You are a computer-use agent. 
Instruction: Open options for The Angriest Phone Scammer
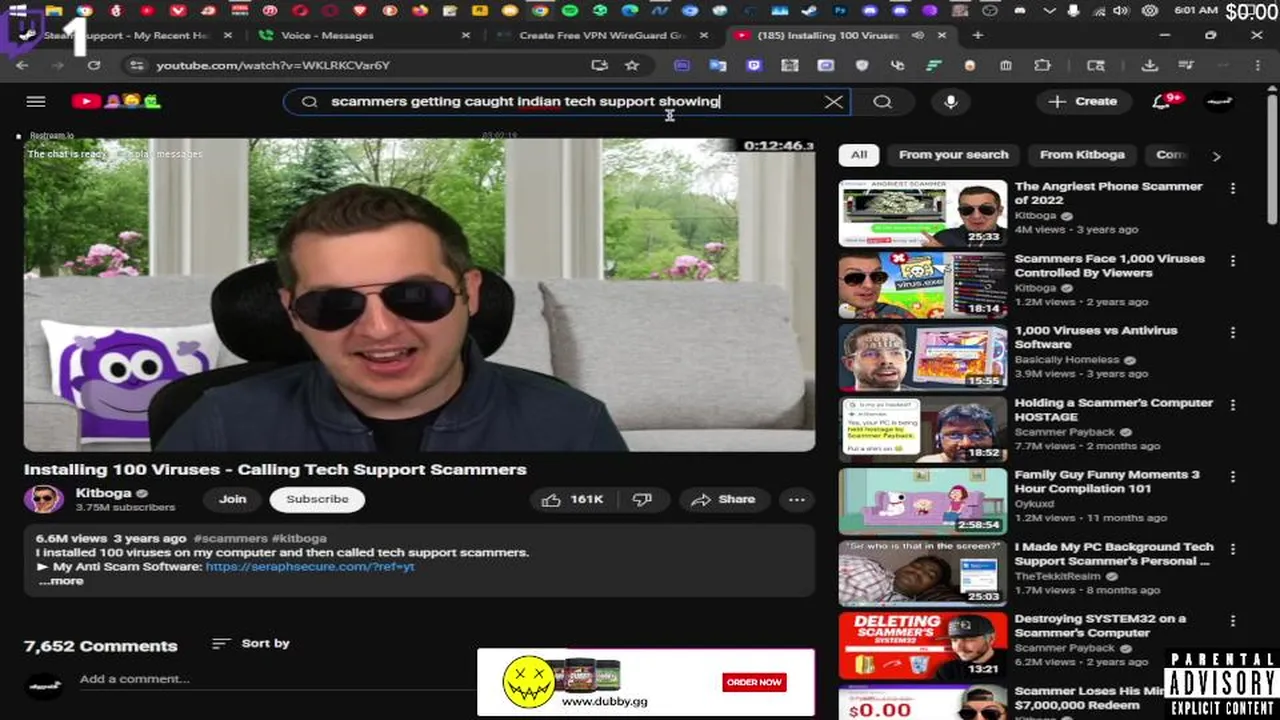pos(1232,188)
